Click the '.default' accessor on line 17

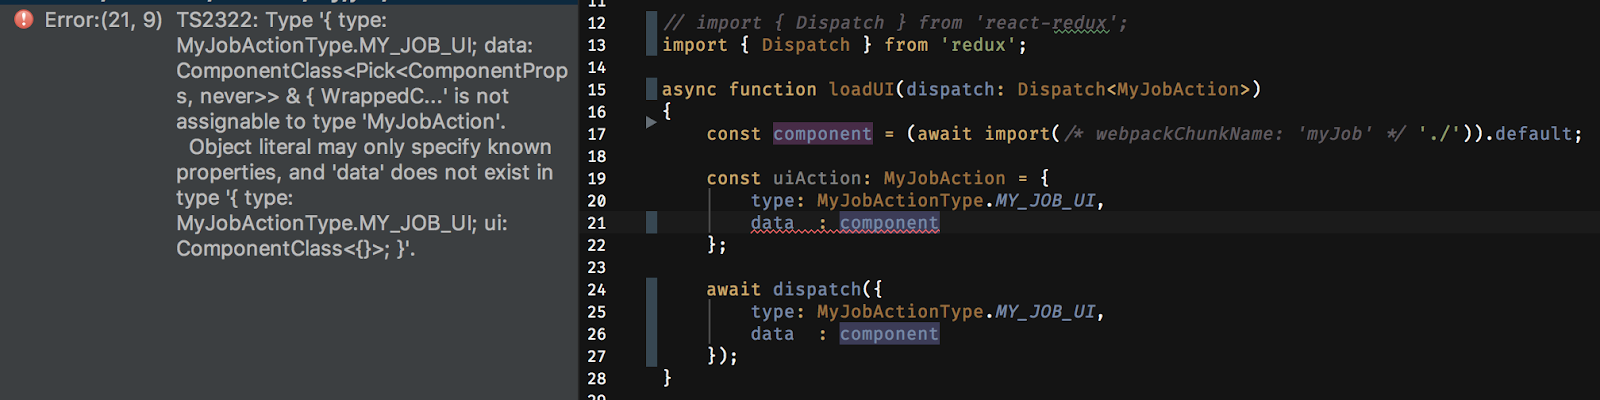point(1528,134)
